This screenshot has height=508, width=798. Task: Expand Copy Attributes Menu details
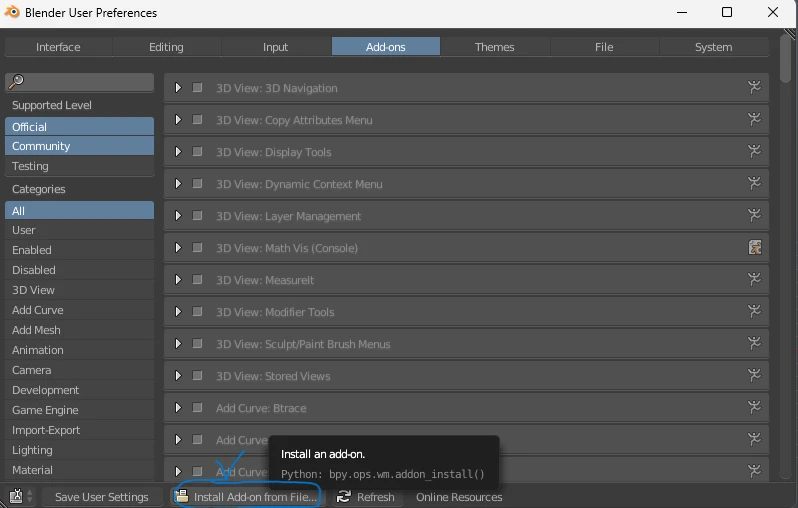pyautogui.click(x=178, y=120)
